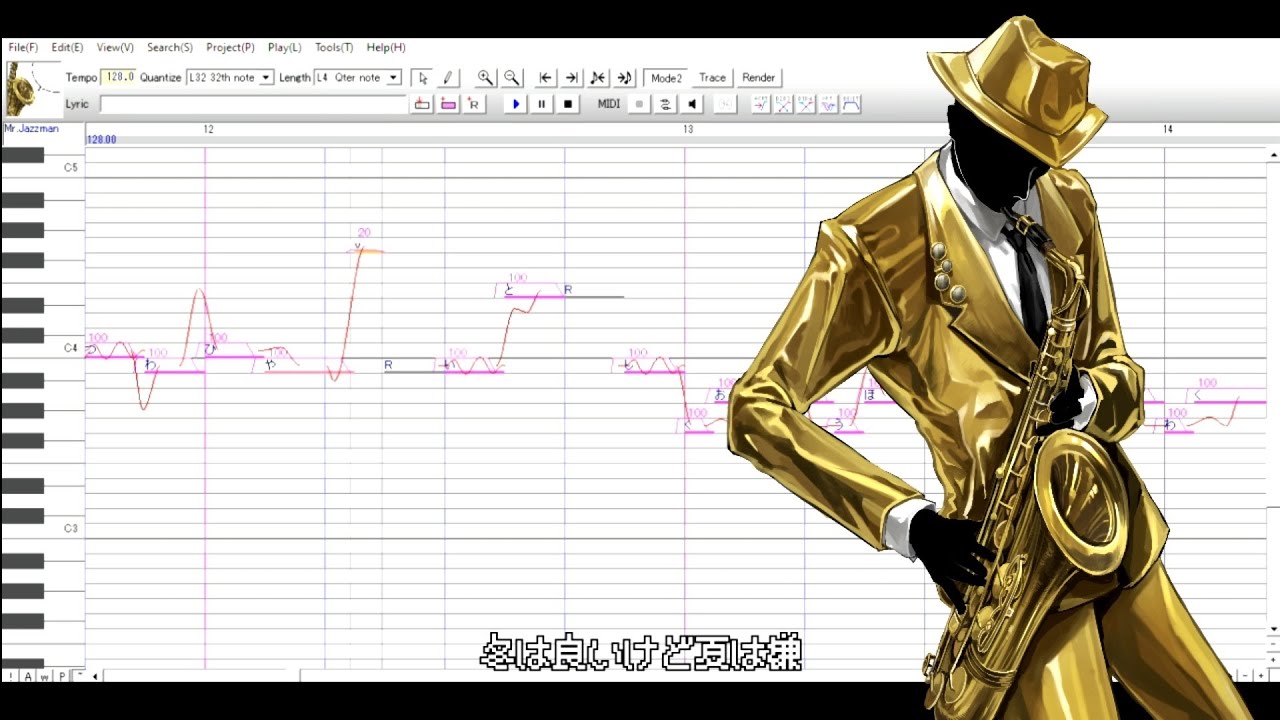Open the Length dropdown
The height and width of the screenshot is (720, 1280).
[394, 78]
